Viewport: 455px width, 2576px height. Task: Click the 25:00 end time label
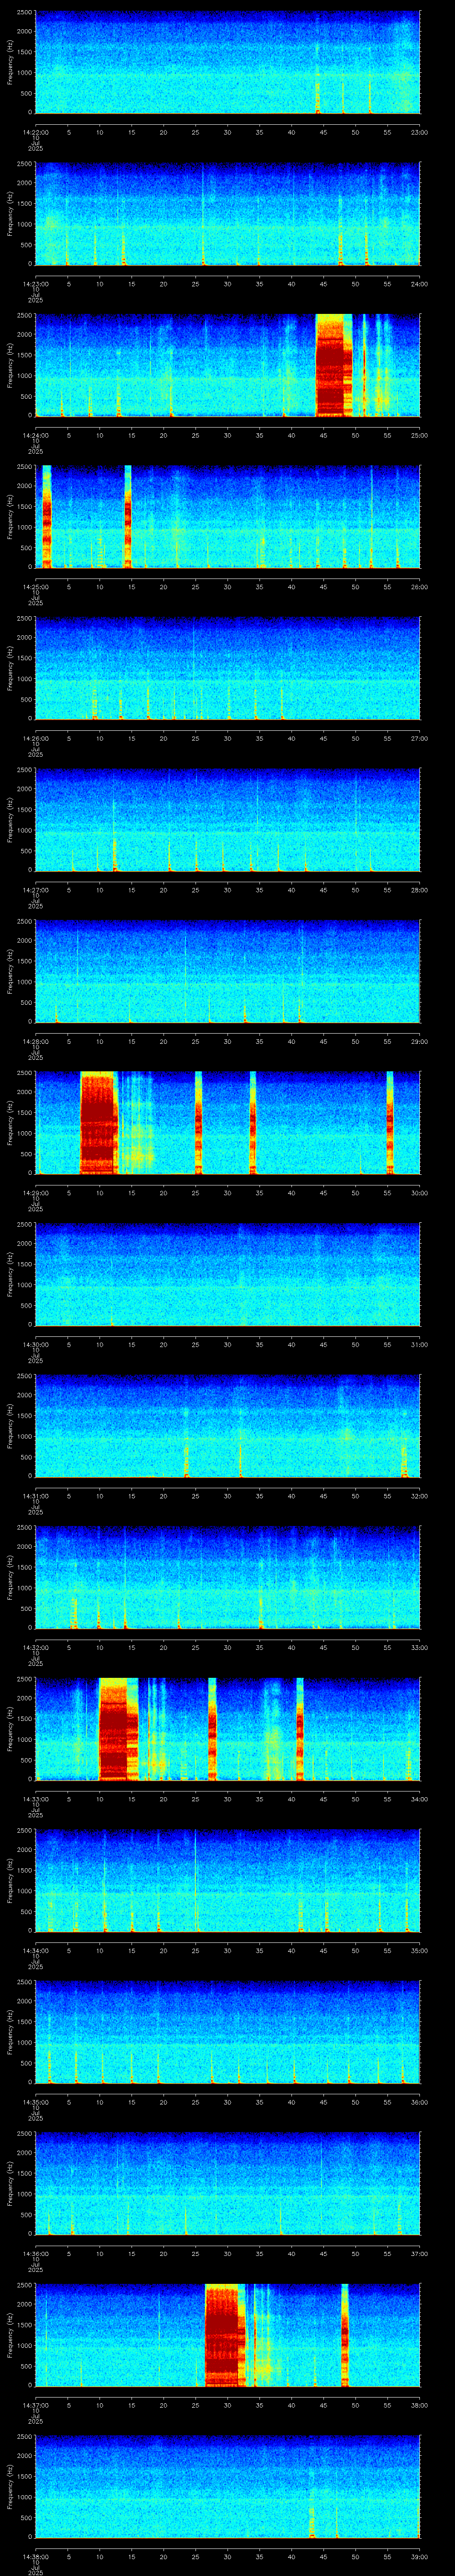click(420, 435)
